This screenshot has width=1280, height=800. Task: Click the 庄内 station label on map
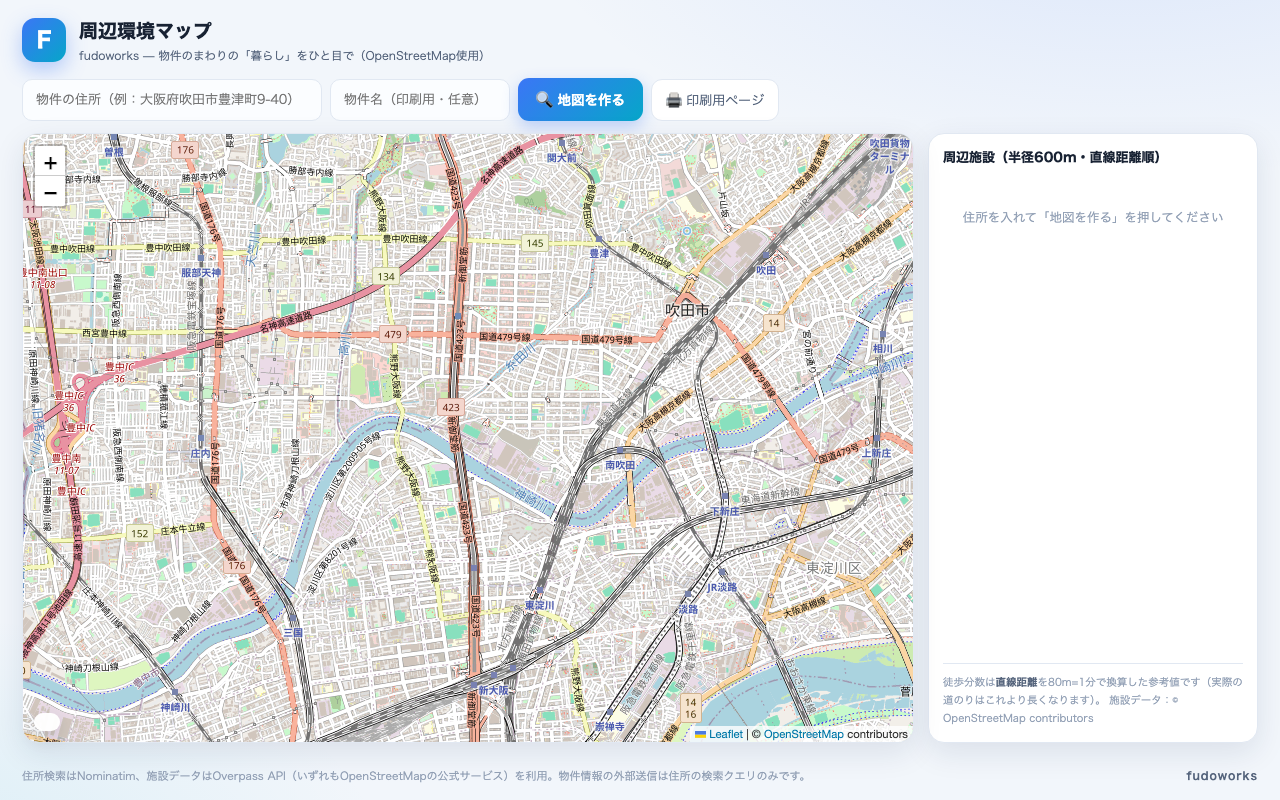tap(200, 453)
